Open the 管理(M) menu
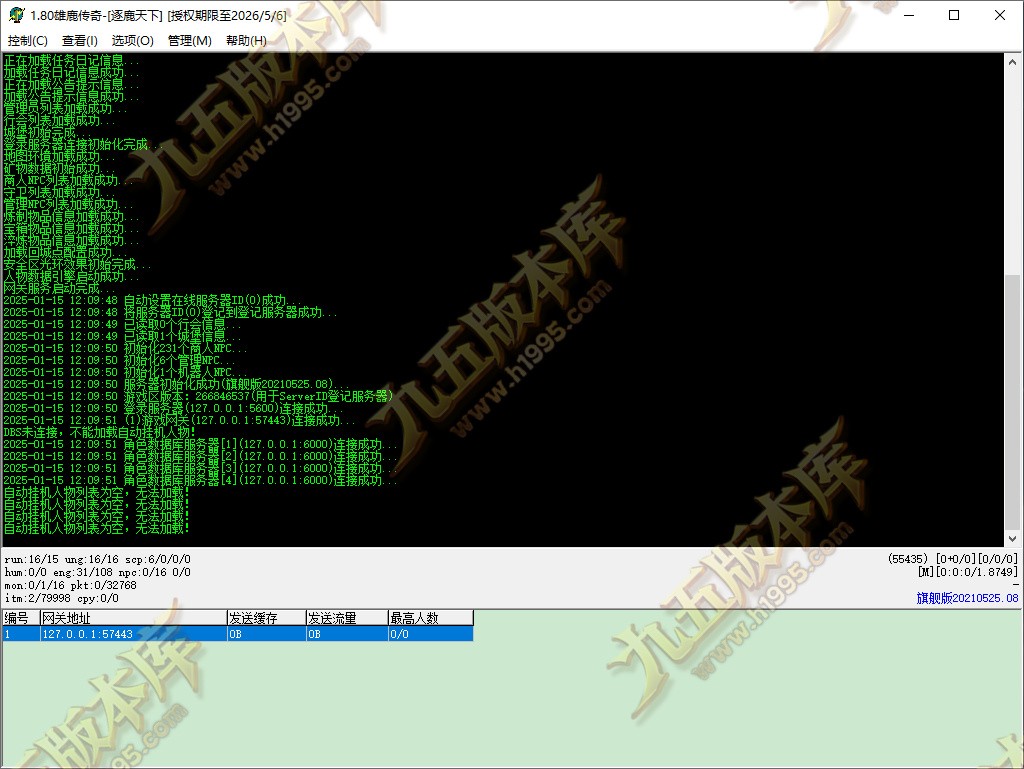The height and width of the screenshot is (769, 1024). point(189,40)
